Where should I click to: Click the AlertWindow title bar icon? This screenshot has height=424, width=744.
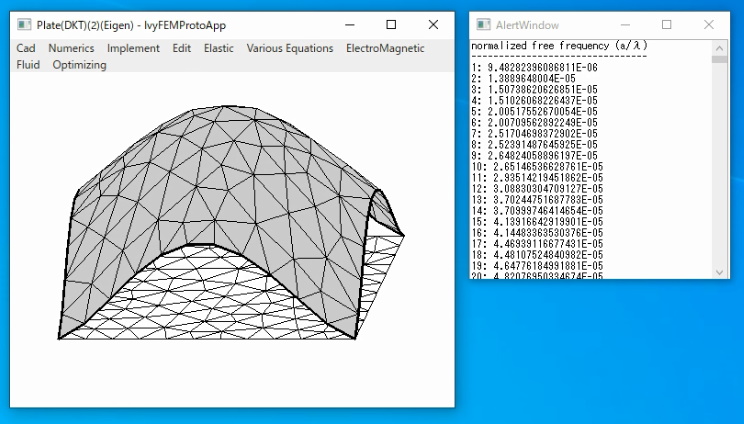point(483,25)
